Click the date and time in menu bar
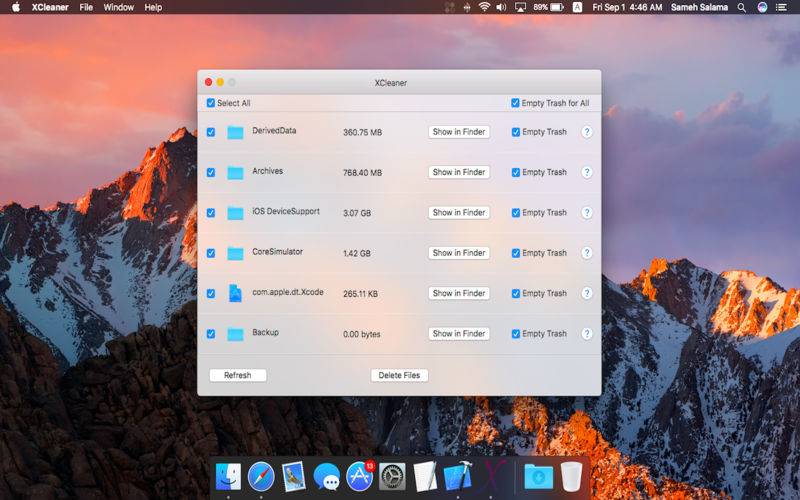This screenshot has height=500, width=800. 627,7
